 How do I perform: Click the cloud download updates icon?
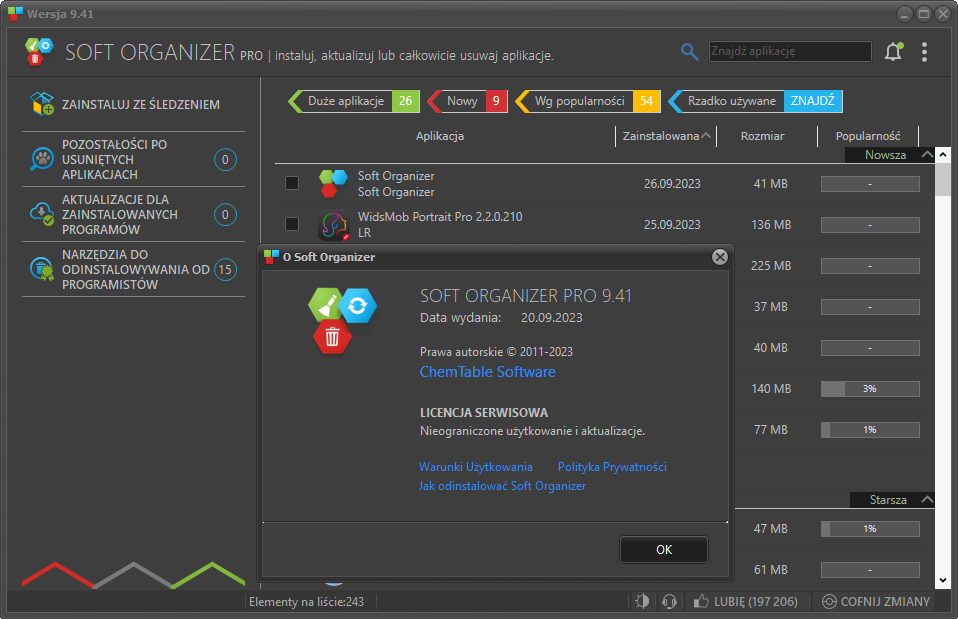[x=42, y=214]
